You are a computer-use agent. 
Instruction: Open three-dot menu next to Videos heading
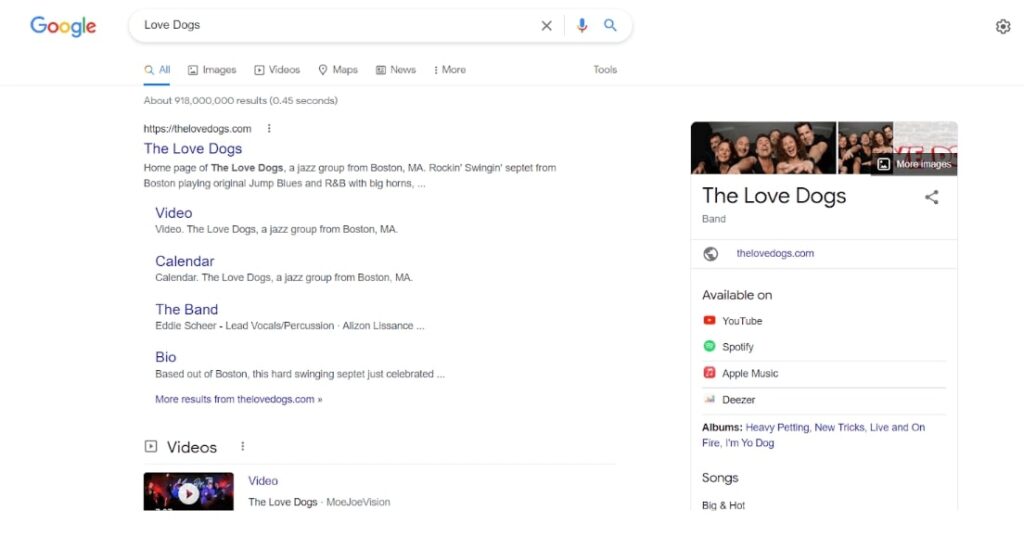(x=242, y=447)
